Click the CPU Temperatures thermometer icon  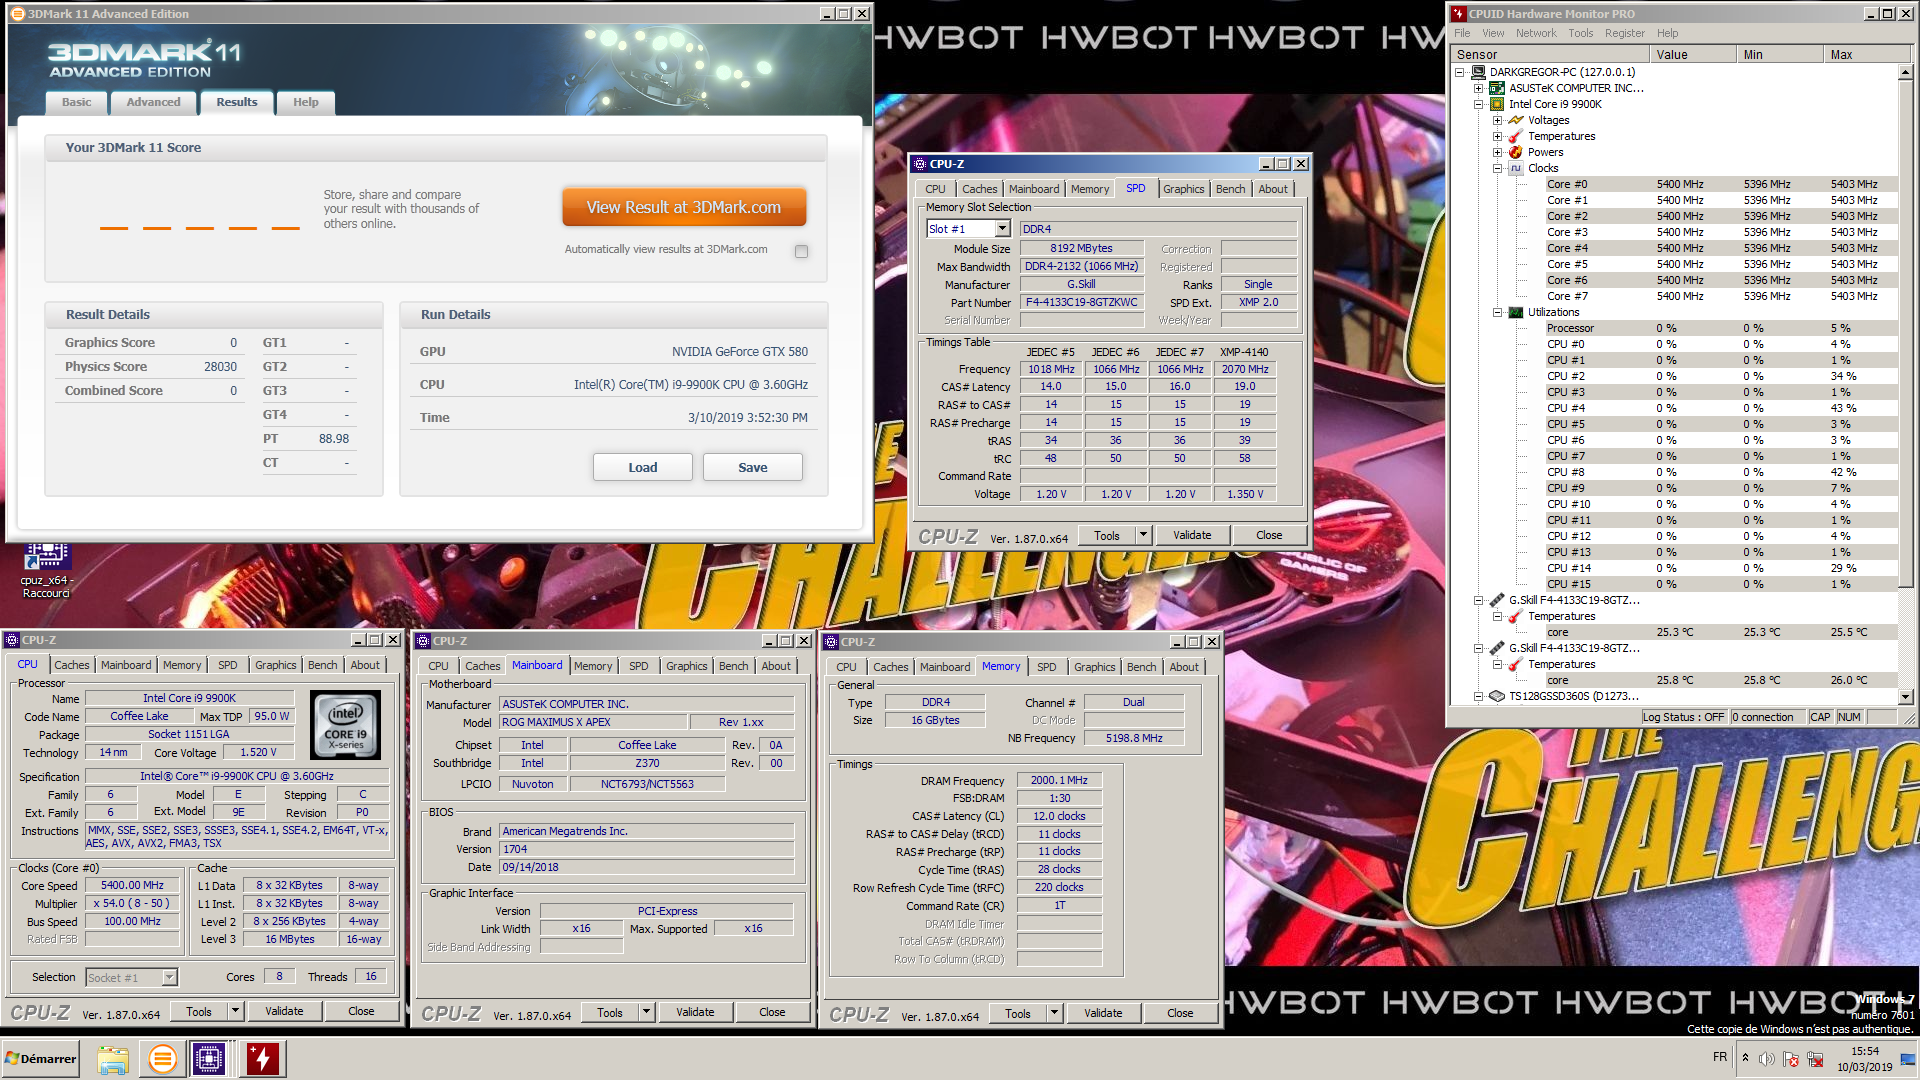(1516, 136)
